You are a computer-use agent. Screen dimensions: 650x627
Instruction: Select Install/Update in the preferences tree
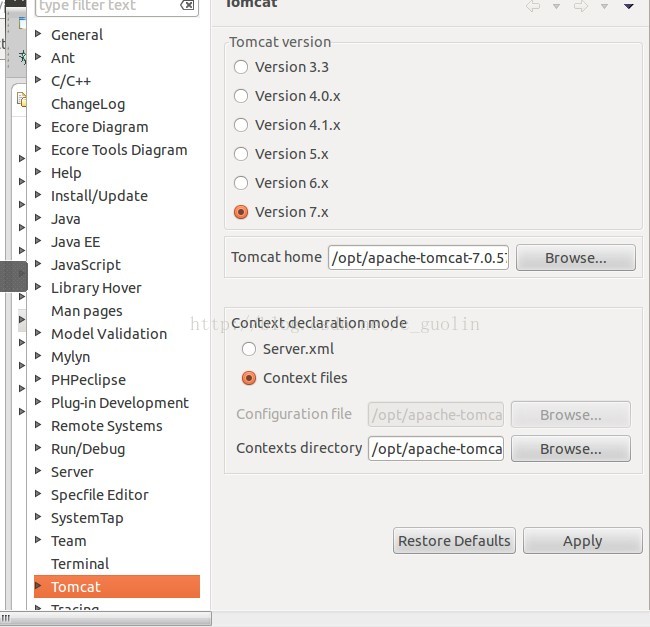pos(99,196)
